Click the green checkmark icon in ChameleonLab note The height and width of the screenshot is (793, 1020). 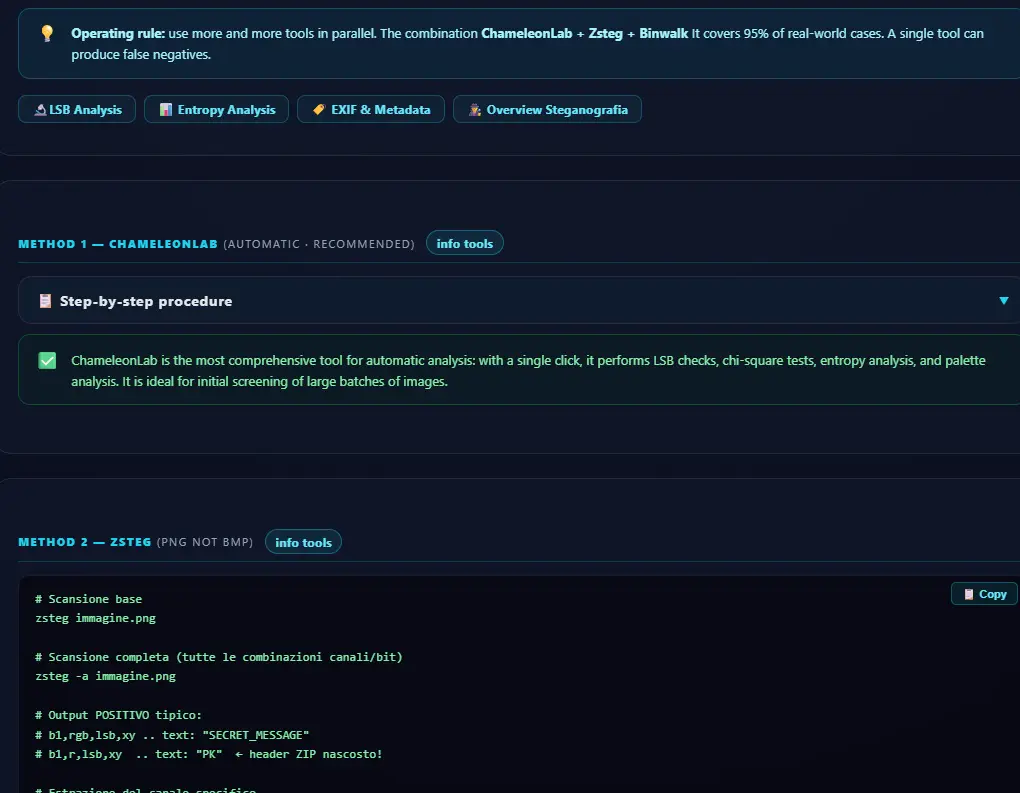point(47,360)
